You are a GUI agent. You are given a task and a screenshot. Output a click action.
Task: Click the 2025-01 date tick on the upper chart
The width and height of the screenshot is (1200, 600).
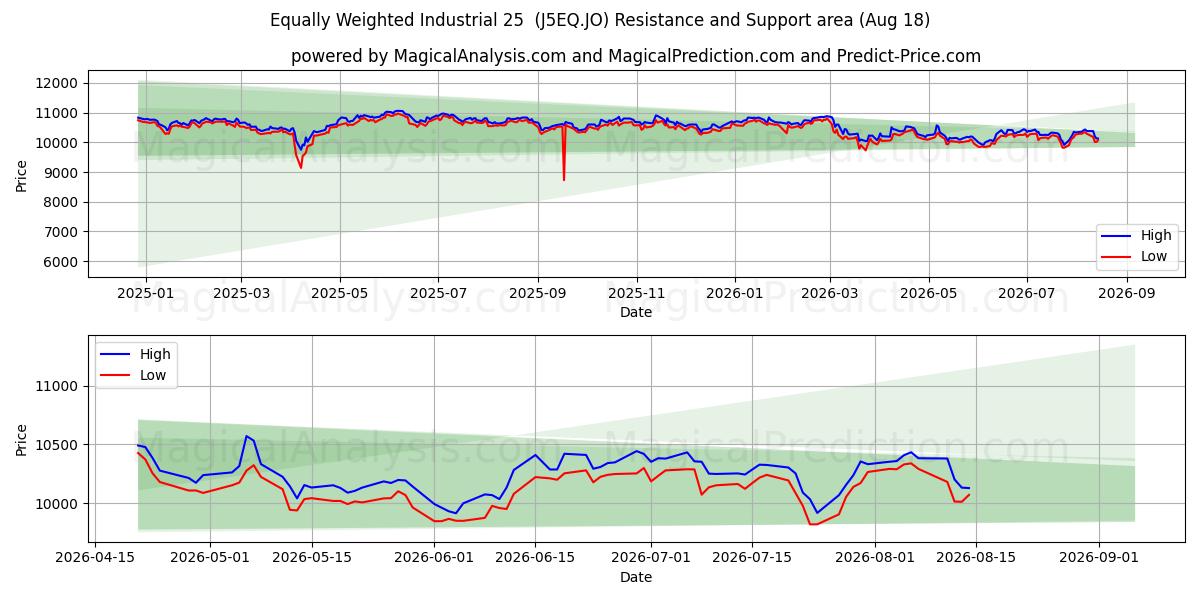tap(146, 294)
